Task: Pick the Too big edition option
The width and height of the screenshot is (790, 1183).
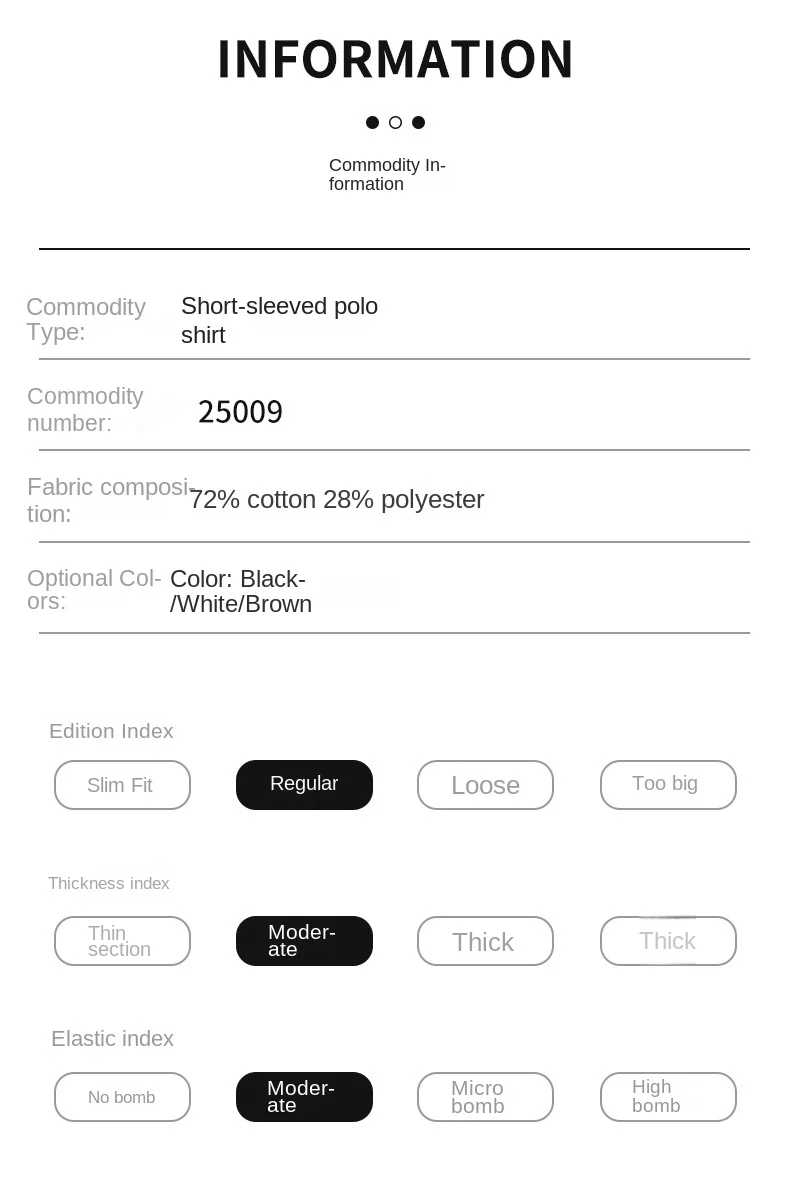Action: 667,785
